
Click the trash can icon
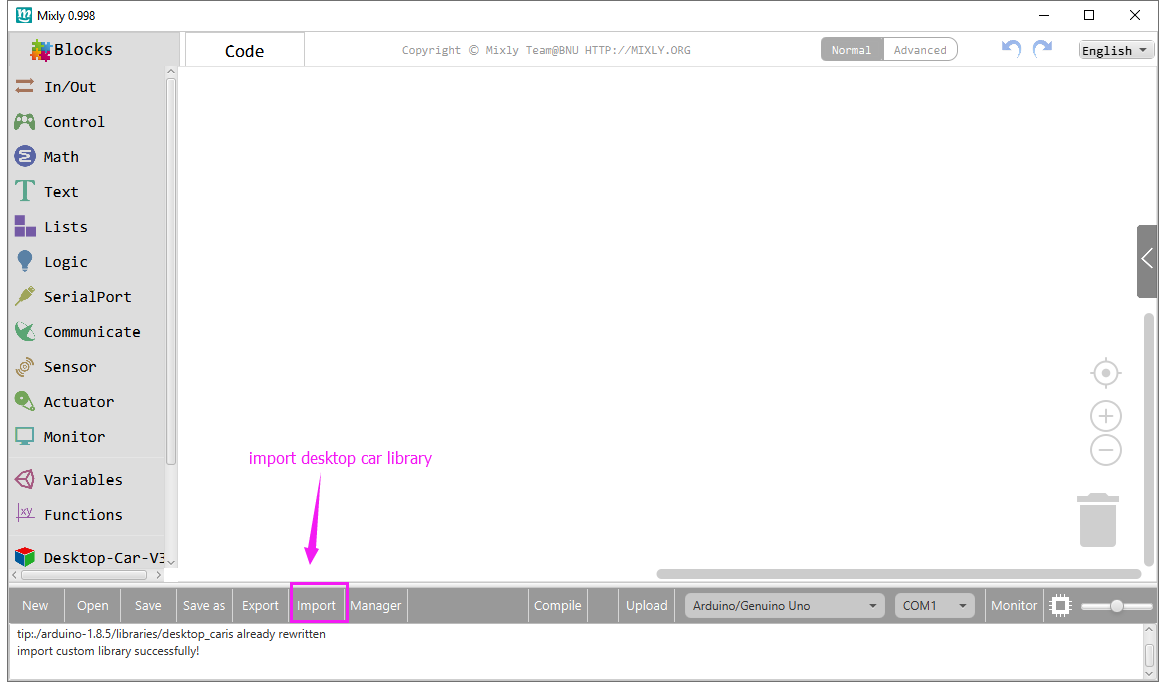pyautogui.click(x=1097, y=520)
